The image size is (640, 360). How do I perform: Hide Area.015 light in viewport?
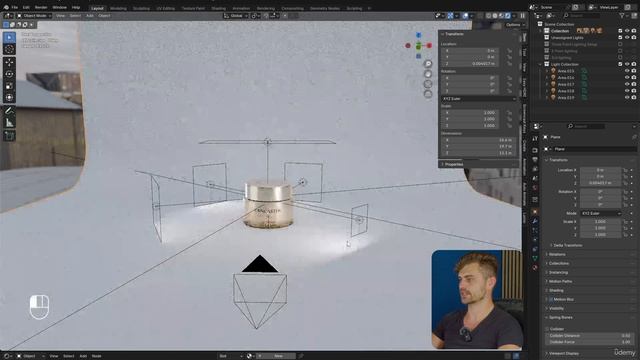pyautogui.click(x=627, y=71)
